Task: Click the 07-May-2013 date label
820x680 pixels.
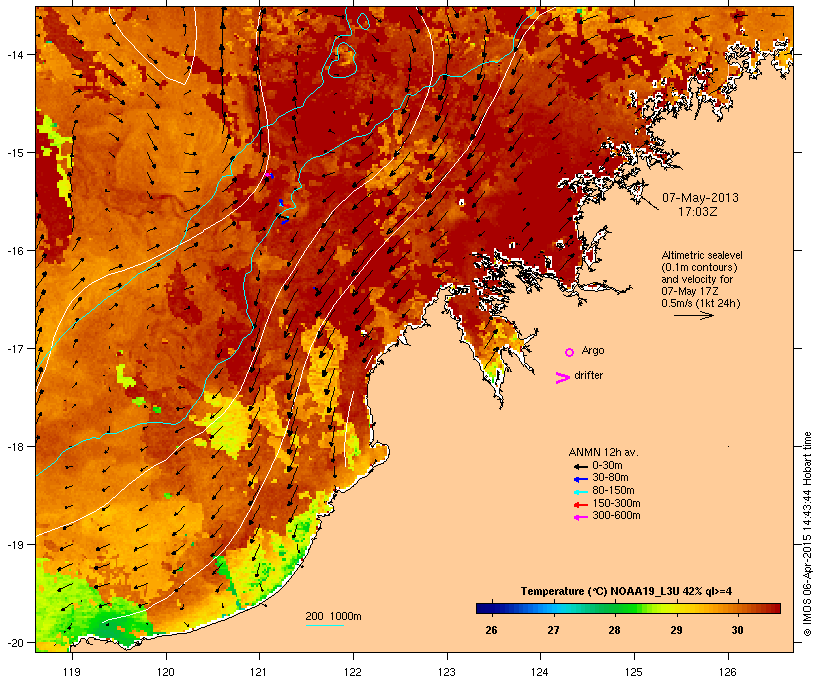Action: coord(700,198)
